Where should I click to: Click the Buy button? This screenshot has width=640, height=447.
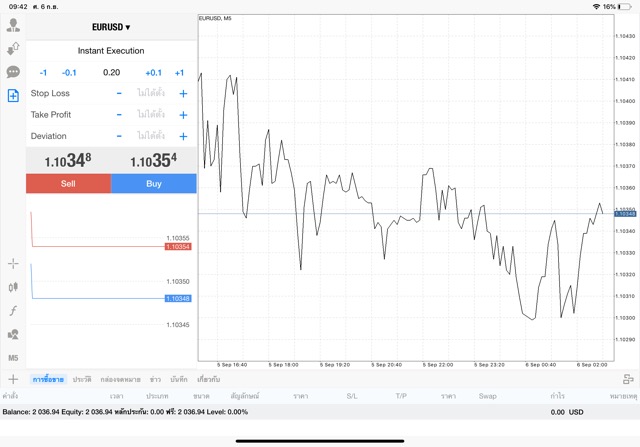(154, 183)
